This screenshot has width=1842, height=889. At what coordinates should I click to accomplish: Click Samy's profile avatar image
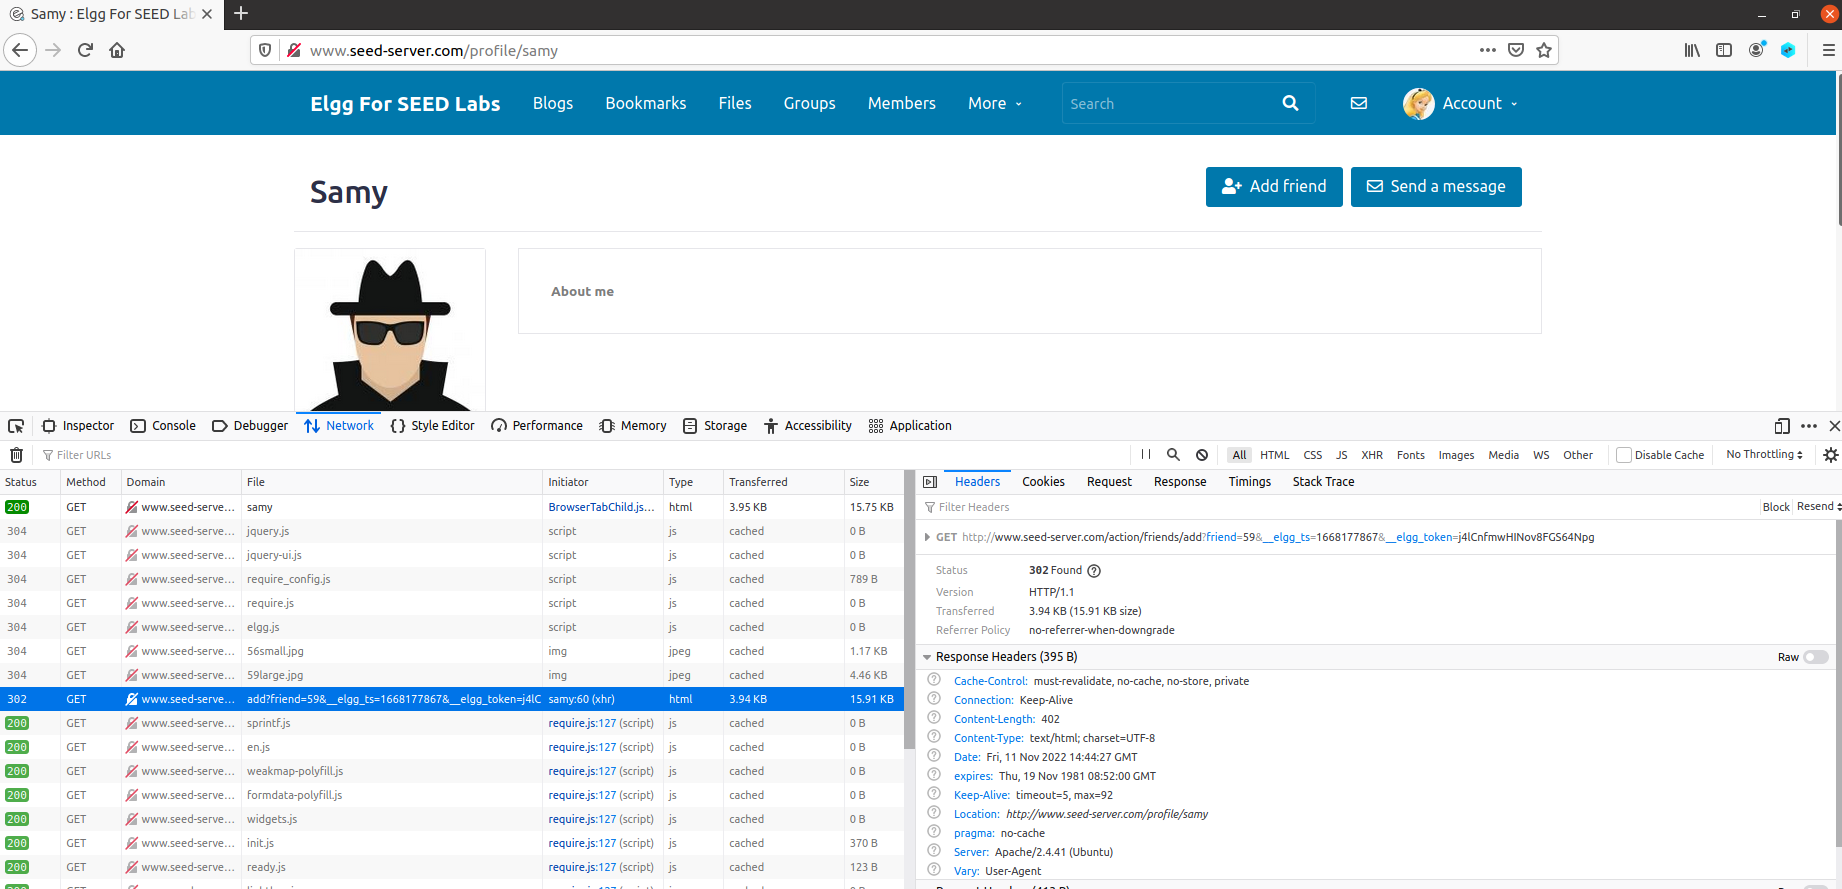390,330
